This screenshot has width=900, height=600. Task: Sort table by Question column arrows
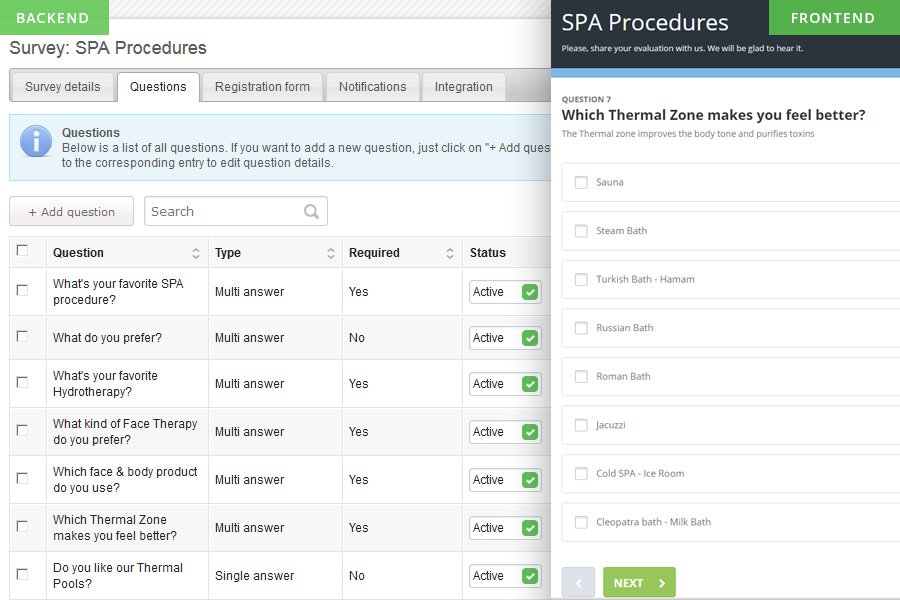(196, 253)
